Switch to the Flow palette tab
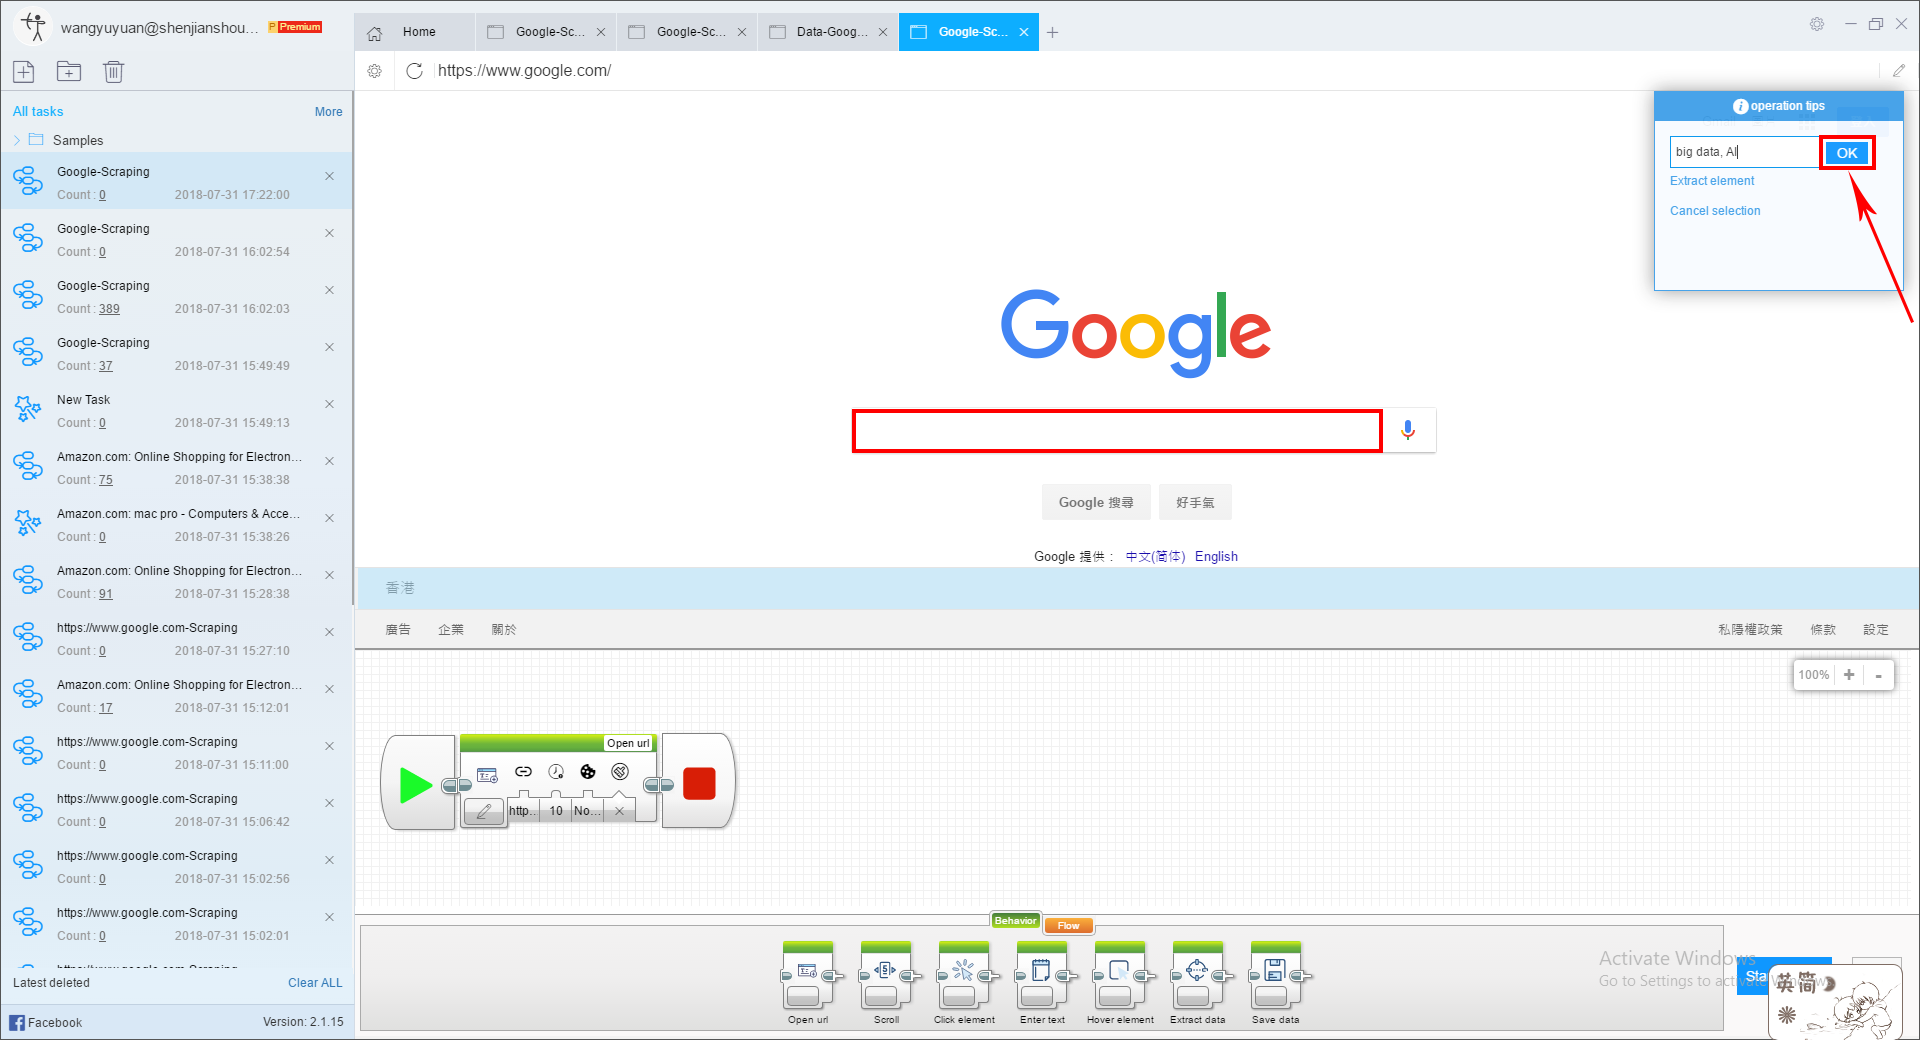This screenshot has height=1040, width=1920. coord(1068,925)
